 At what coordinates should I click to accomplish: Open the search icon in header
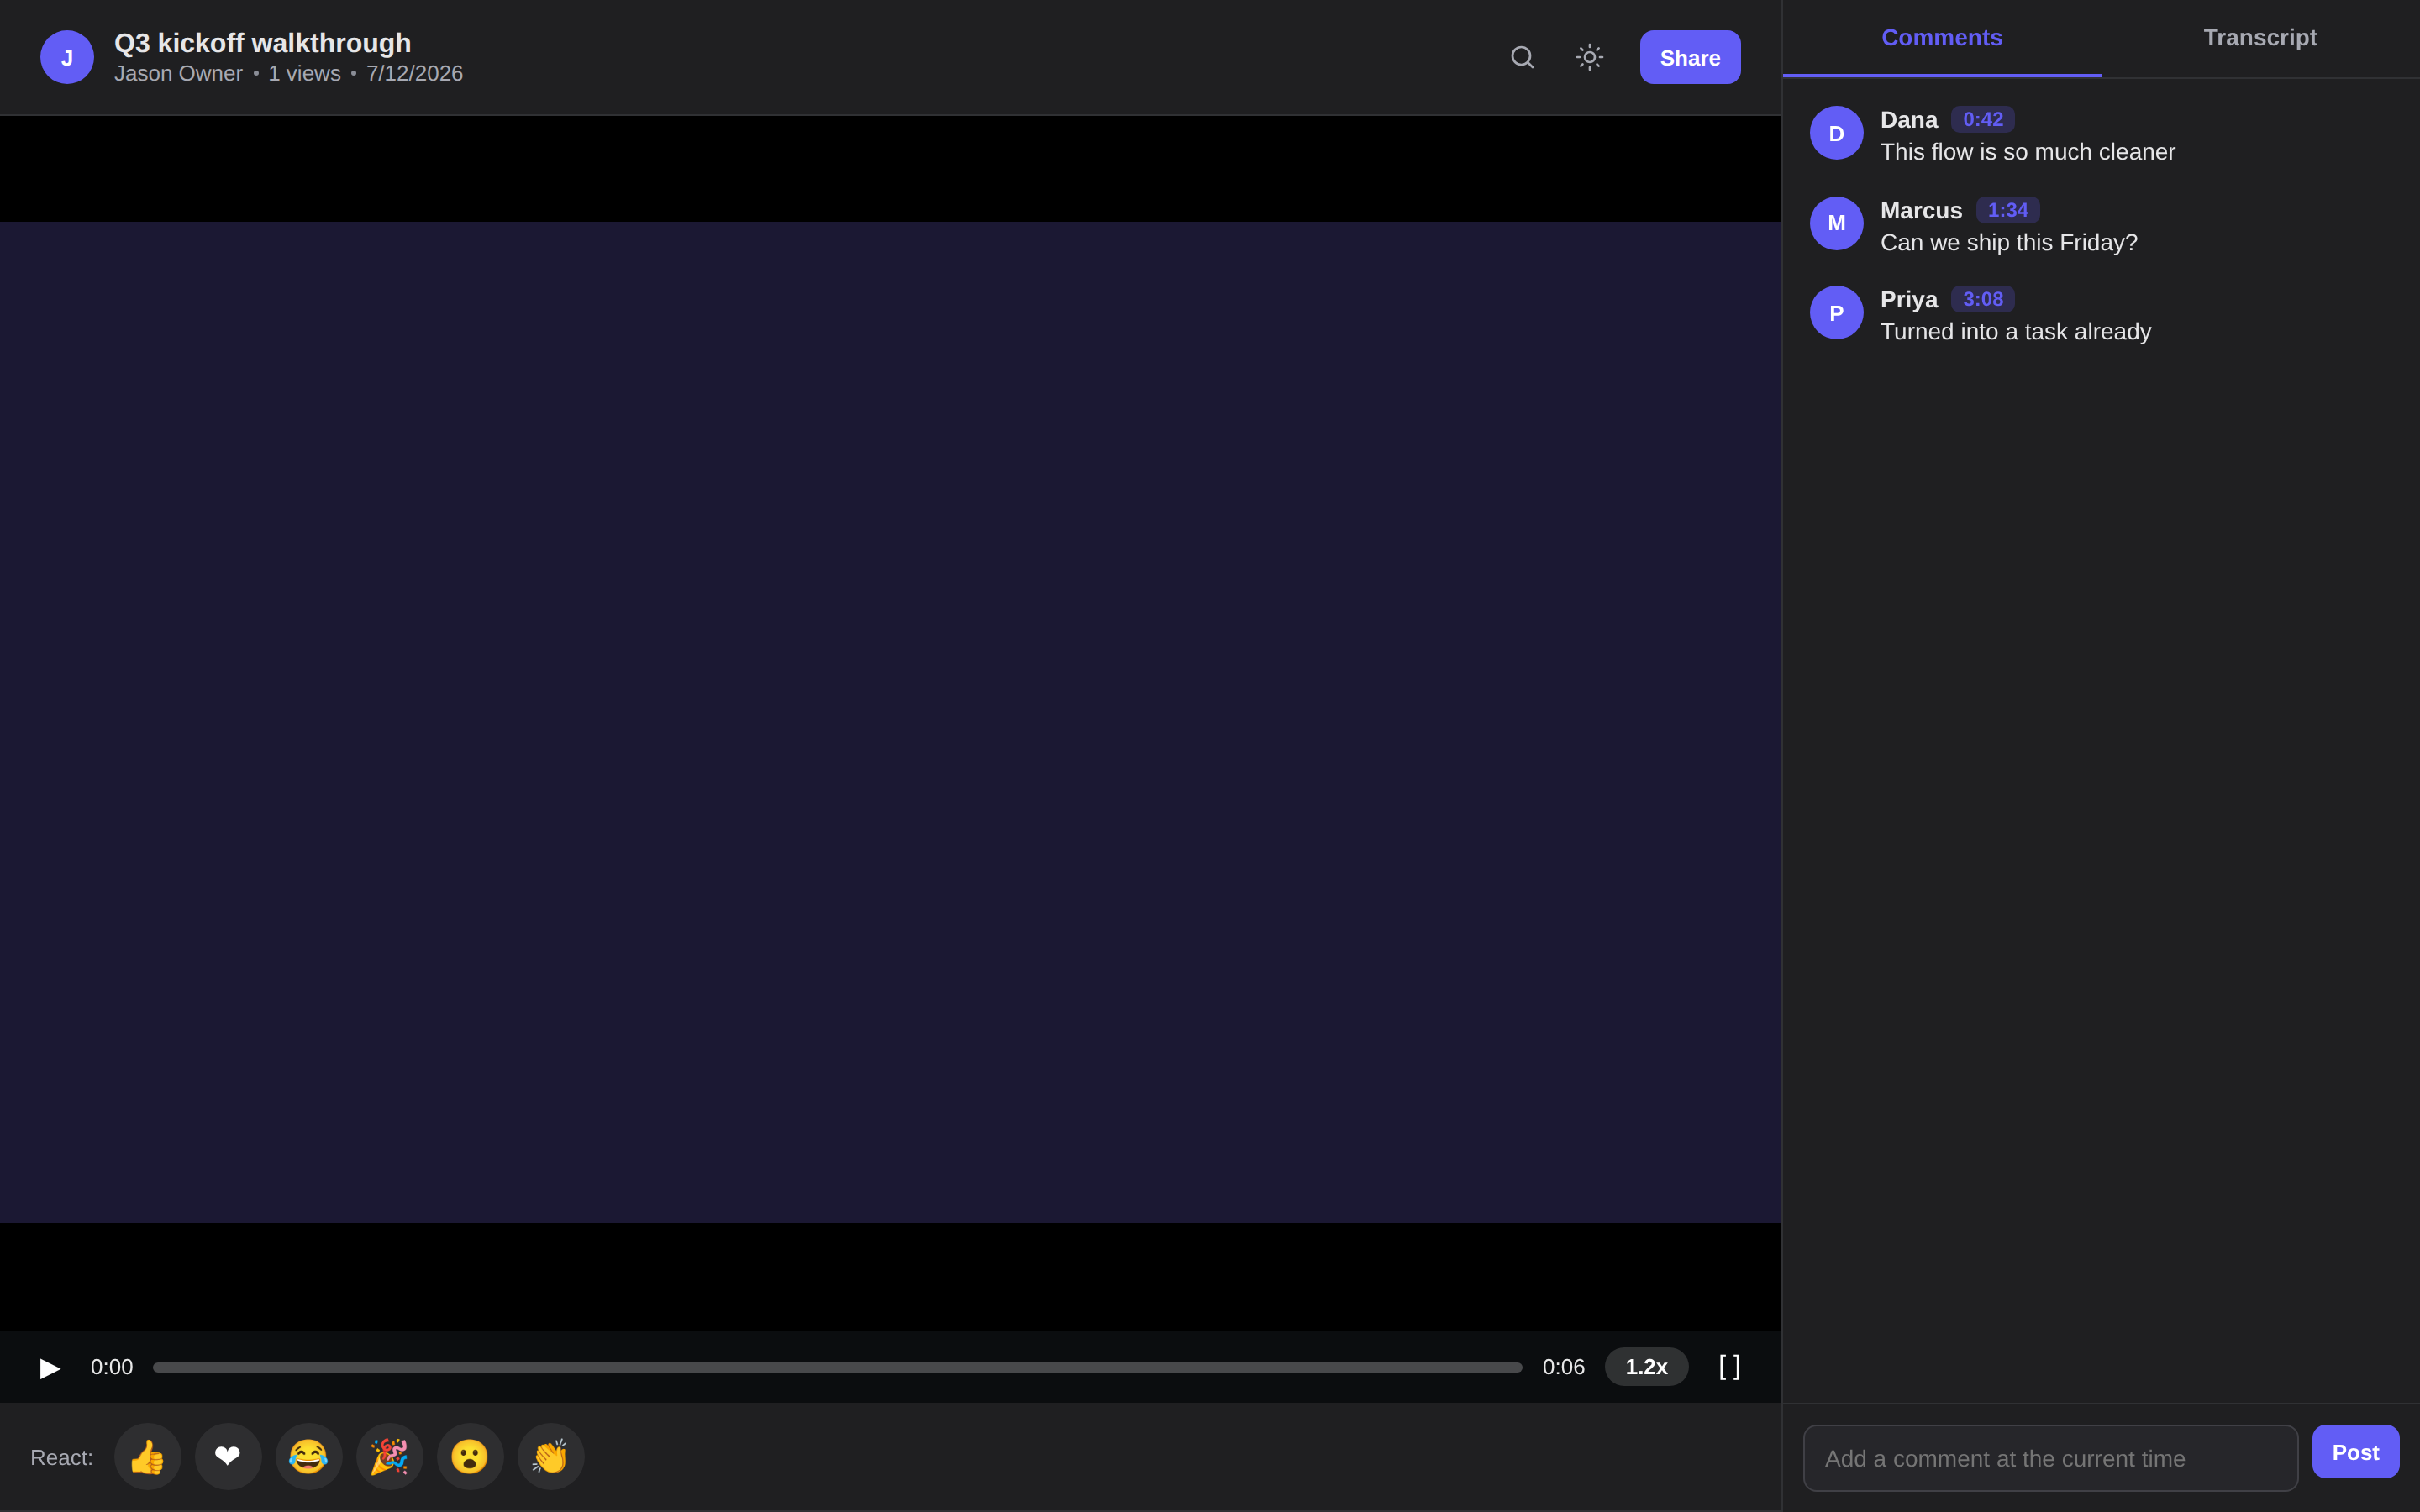(1522, 57)
